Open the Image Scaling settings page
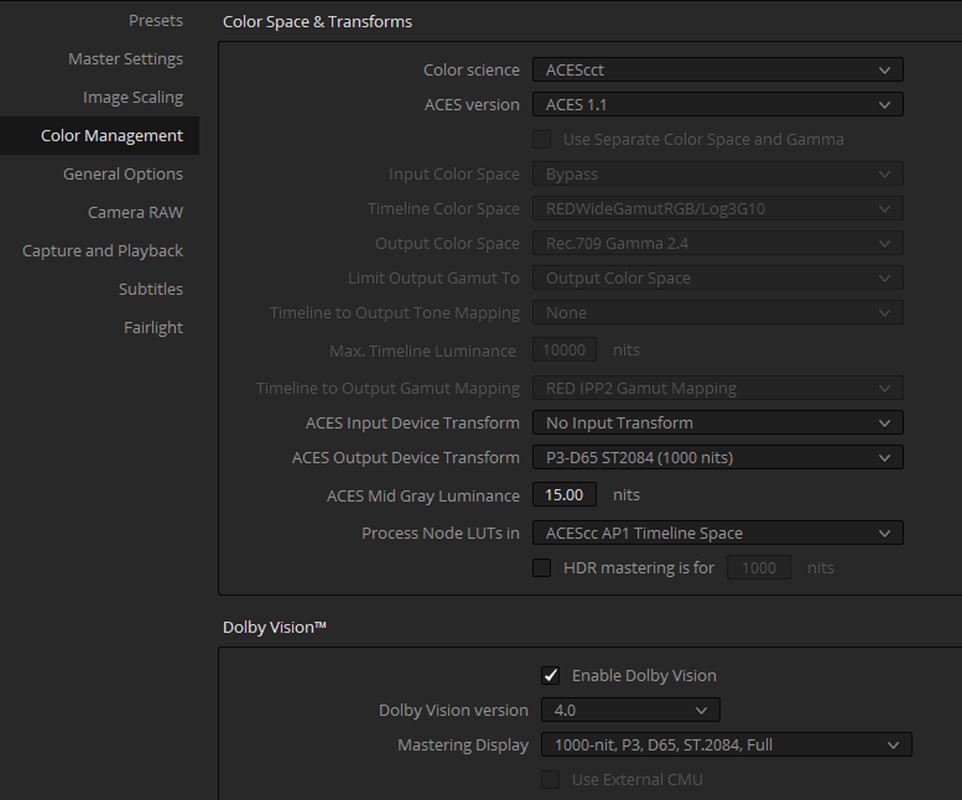Image resolution: width=962 pixels, height=800 pixels. [x=133, y=98]
